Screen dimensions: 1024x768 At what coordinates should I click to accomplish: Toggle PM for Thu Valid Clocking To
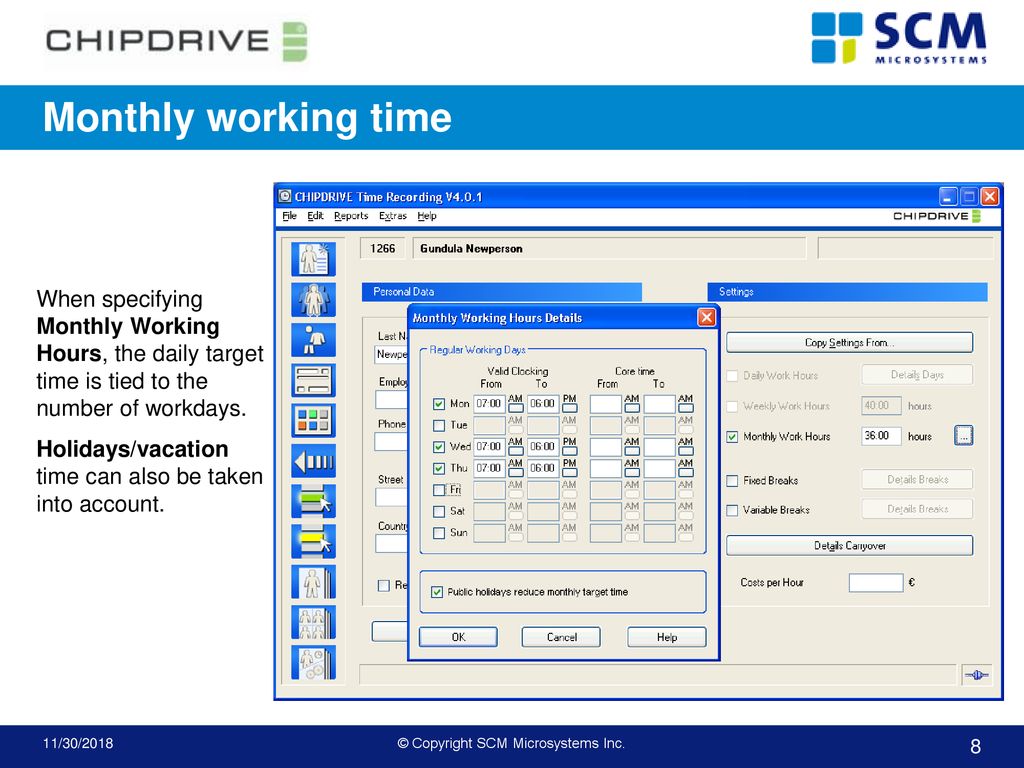pyautogui.click(x=569, y=473)
